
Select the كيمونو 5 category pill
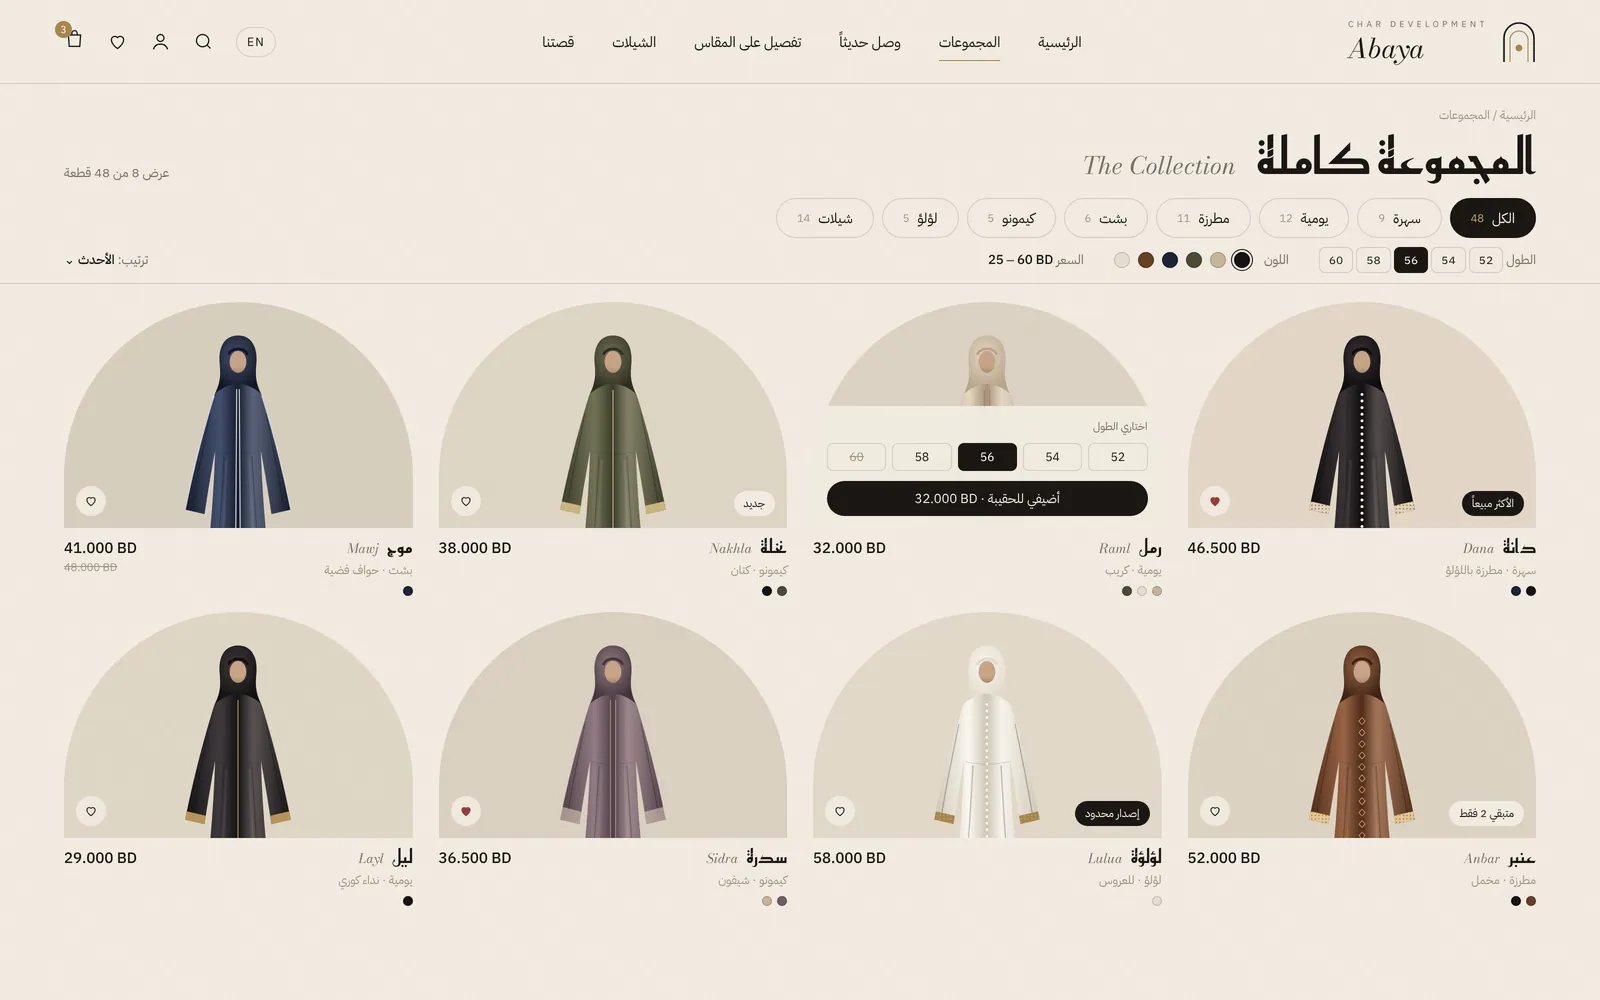(1011, 218)
